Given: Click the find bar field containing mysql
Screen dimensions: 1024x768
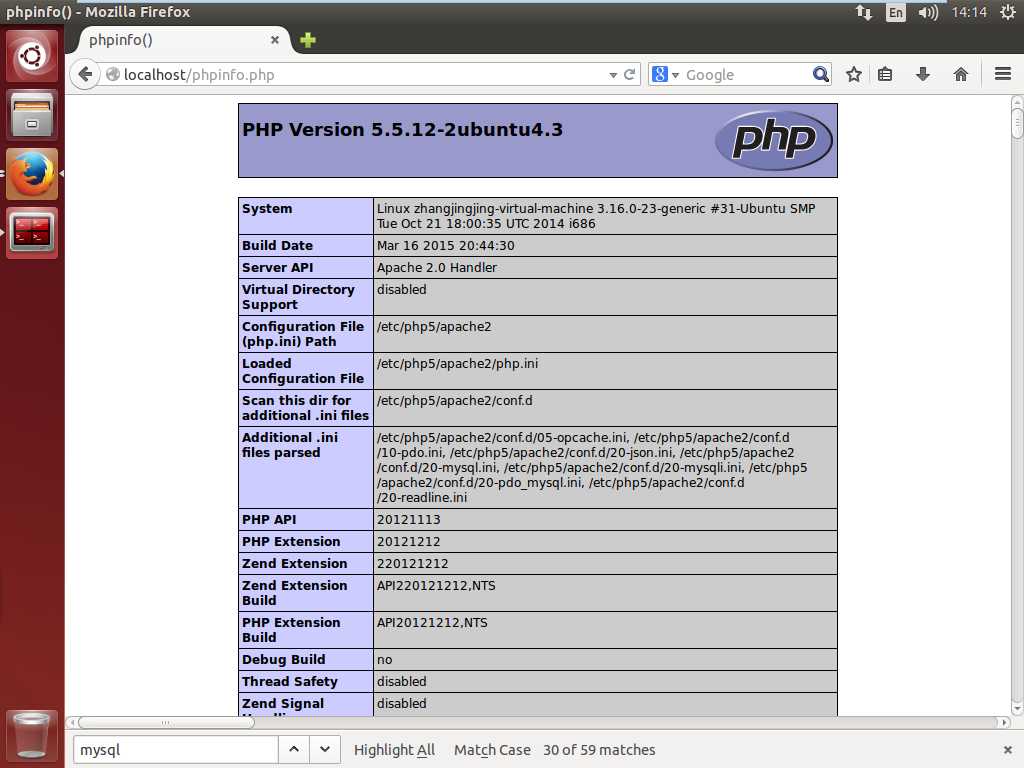Looking at the screenshot, I should click(175, 750).
